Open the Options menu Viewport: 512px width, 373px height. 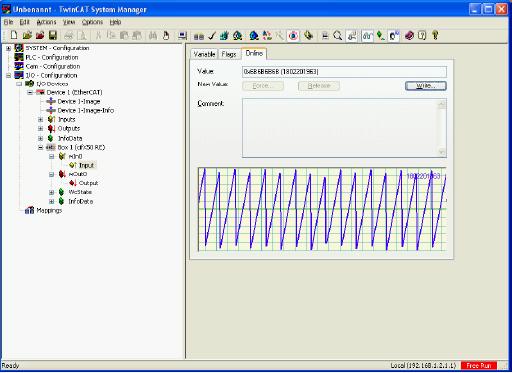[92, 22]
